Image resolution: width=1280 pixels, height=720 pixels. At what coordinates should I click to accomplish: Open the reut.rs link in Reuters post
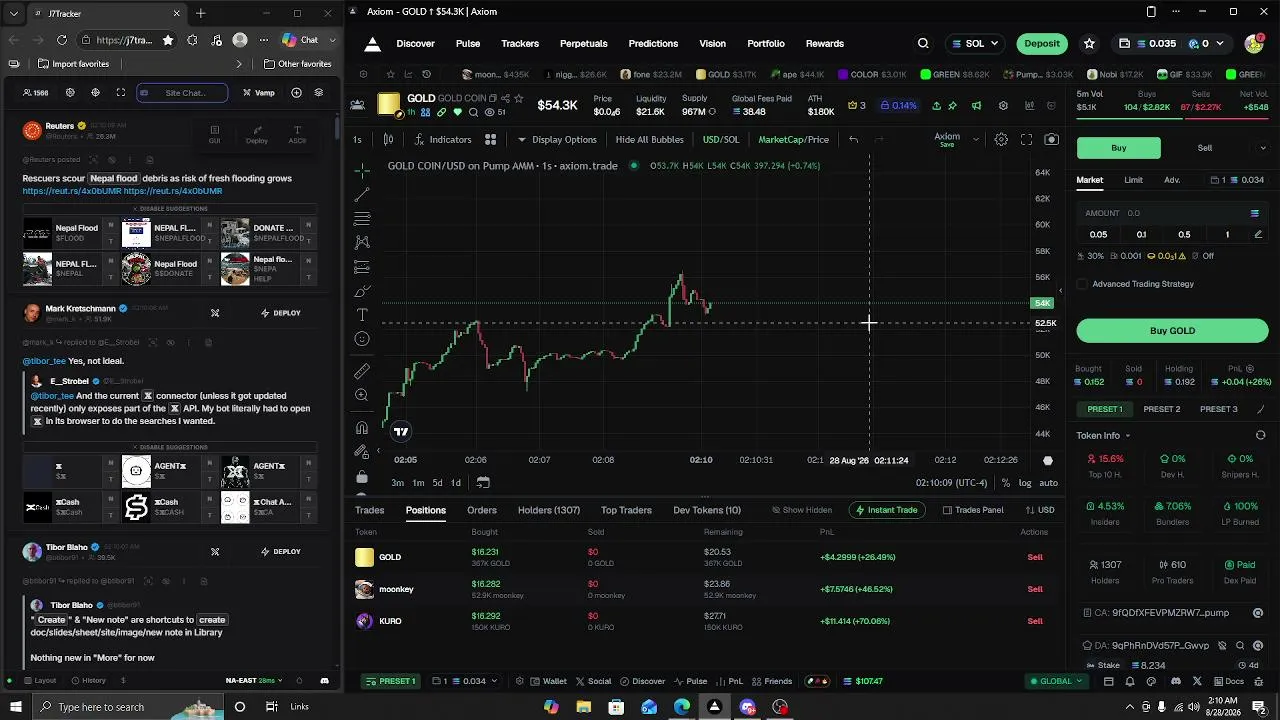72,191
